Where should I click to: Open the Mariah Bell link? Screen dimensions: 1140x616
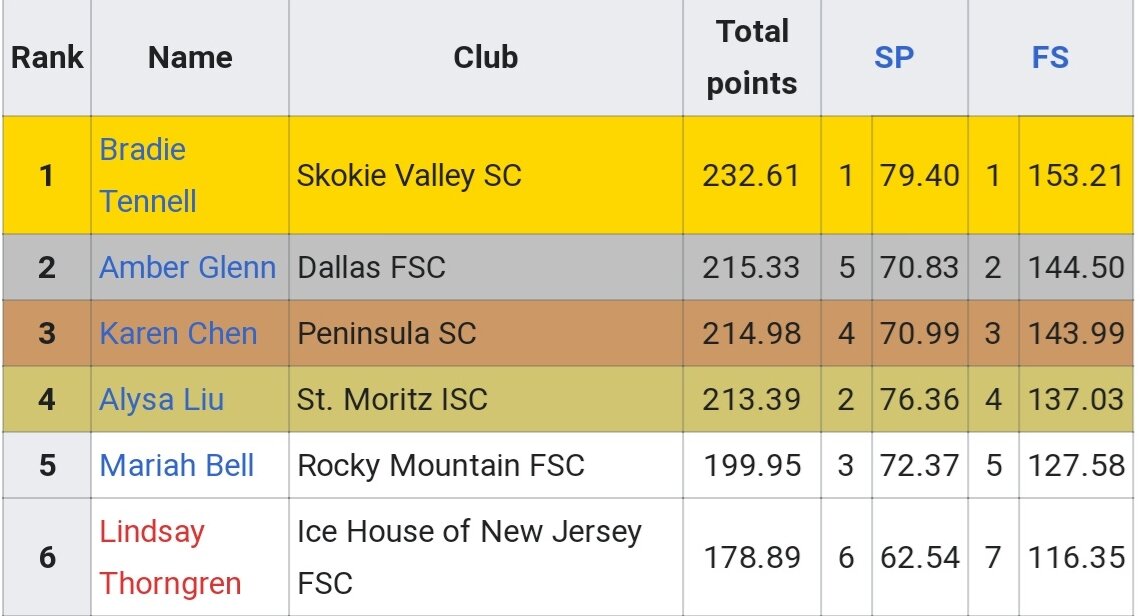177,465
